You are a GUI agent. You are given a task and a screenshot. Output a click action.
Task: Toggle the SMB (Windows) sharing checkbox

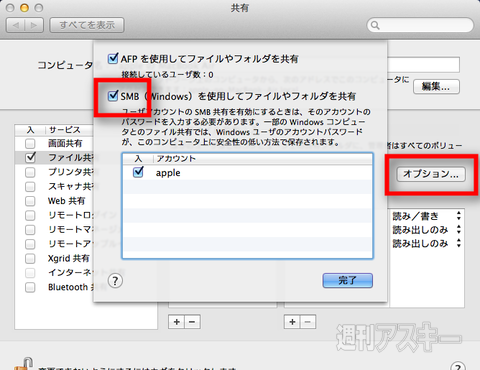tap(113, 96)
